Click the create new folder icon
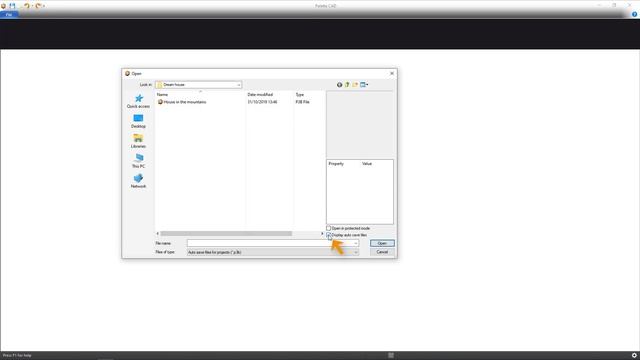Image resolution: width=640 pixels, height=360 pixels. point(355,84)
